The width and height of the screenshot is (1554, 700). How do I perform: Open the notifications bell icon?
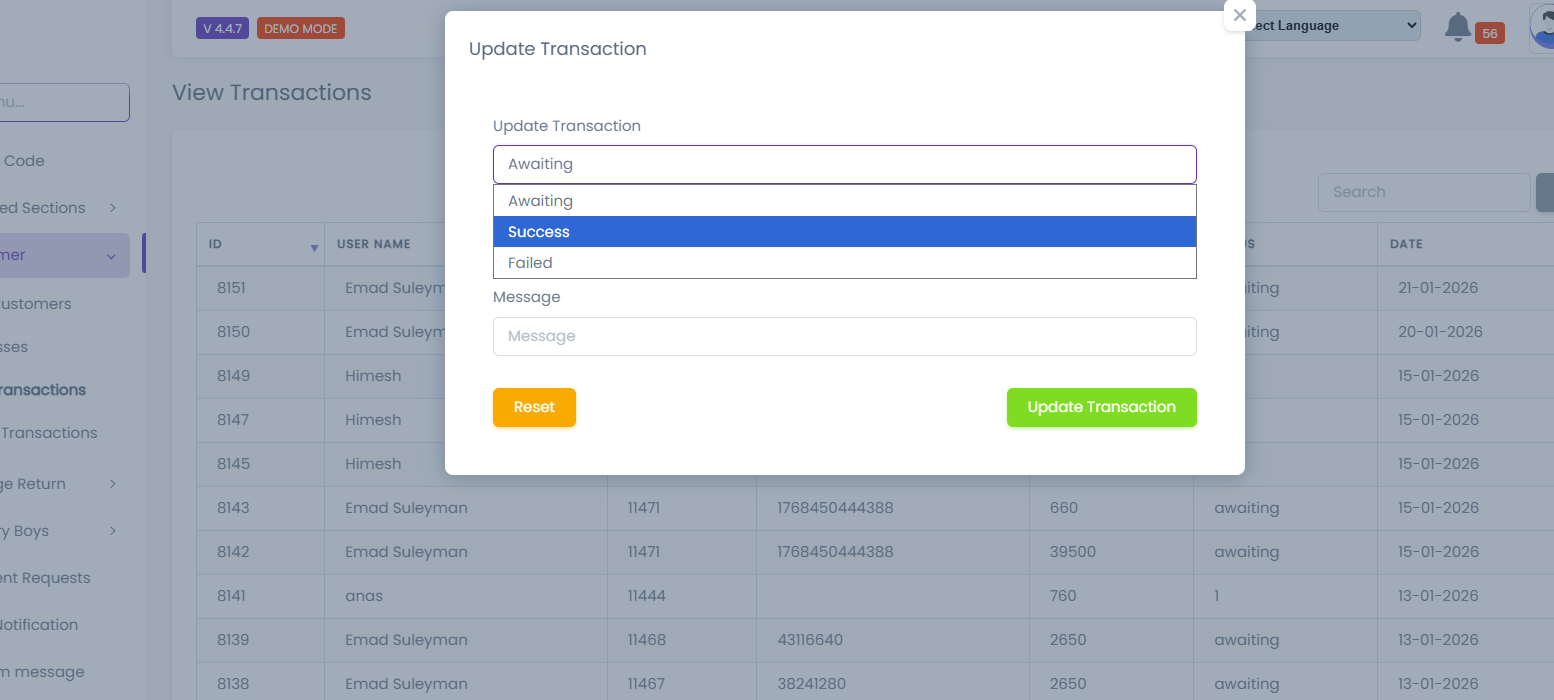coord(1458,27)
